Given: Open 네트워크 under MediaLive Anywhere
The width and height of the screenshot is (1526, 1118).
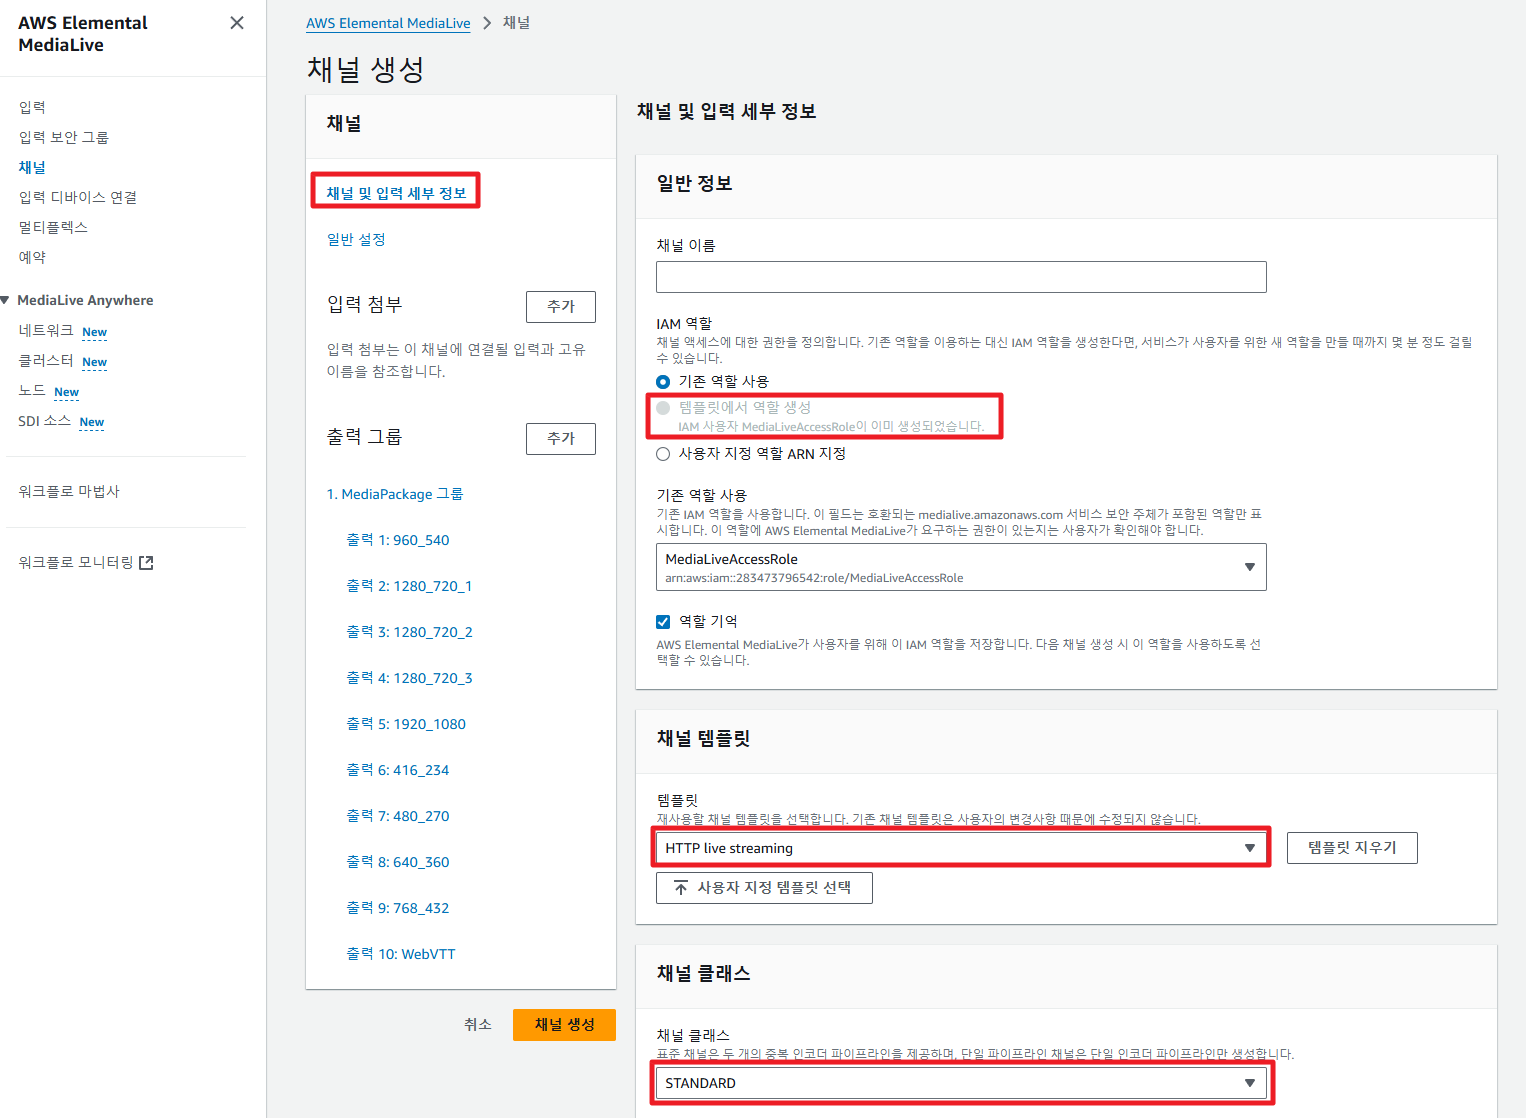Looking at the screenshot, I should point(46,330).
